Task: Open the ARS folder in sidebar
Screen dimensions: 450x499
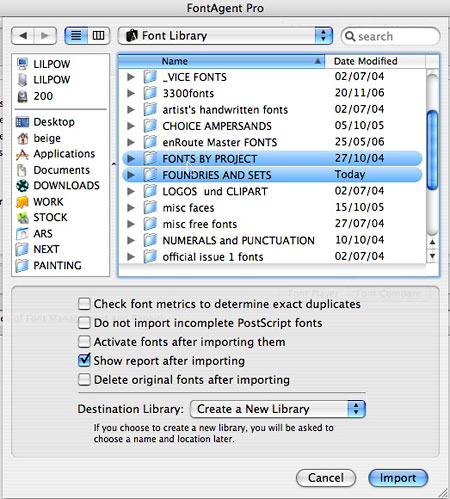Action: tap(34, 233)
